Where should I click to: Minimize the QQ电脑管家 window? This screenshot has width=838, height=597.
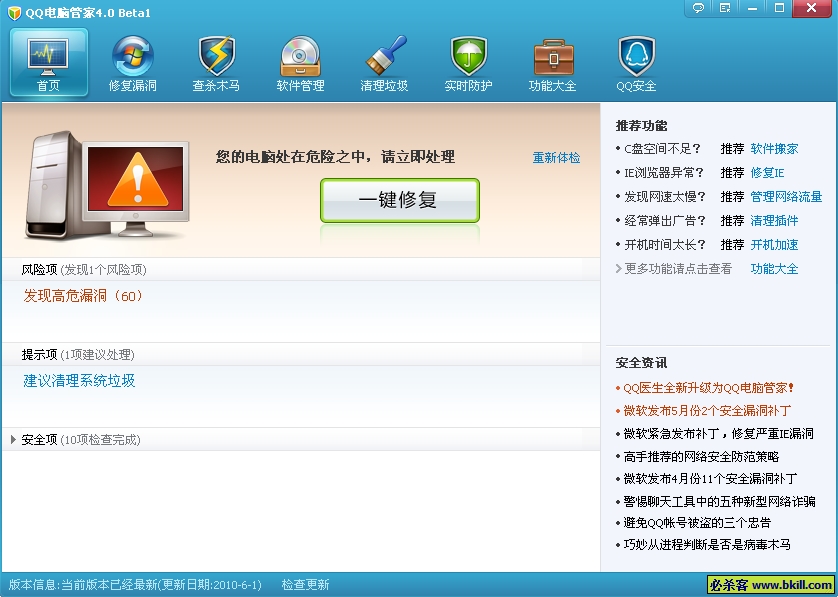pyautogui.click(x=752, y=8)
